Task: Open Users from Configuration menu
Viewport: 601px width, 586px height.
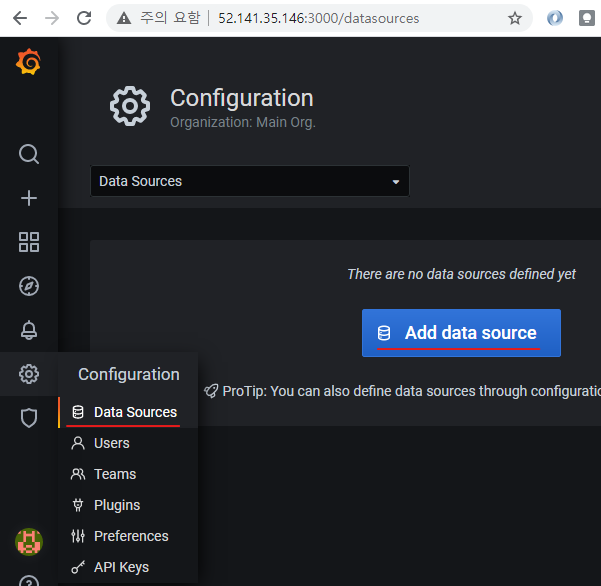Action: coord(111,443)
